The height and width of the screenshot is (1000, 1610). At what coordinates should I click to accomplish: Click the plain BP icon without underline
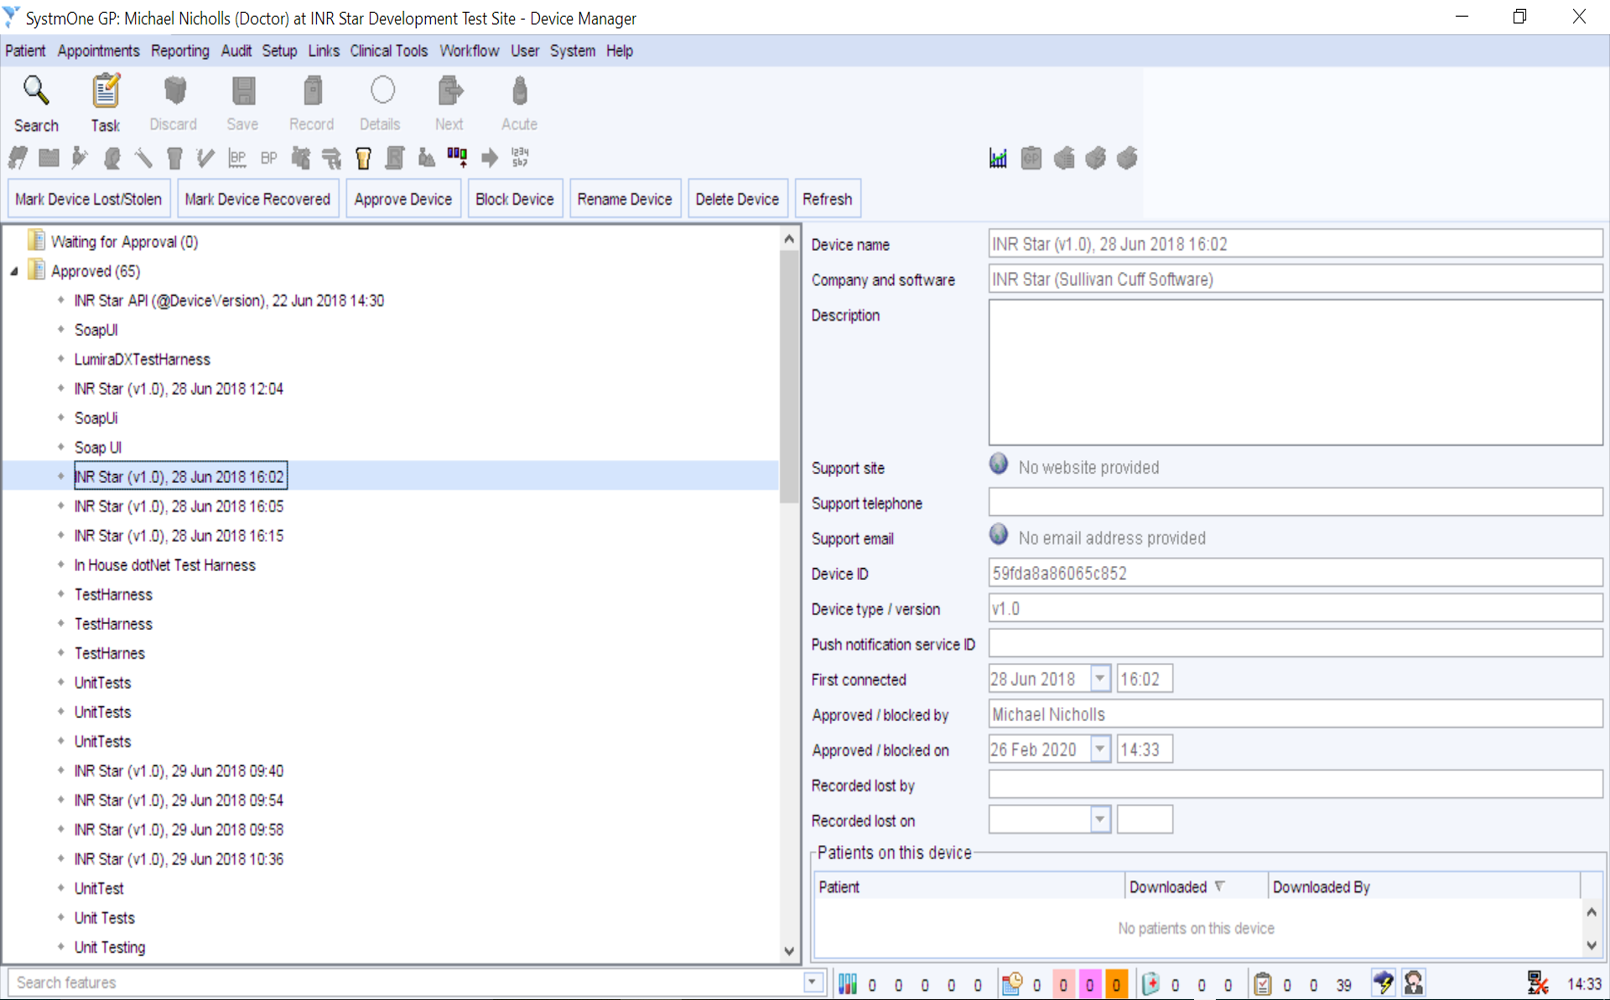point(268,158)
